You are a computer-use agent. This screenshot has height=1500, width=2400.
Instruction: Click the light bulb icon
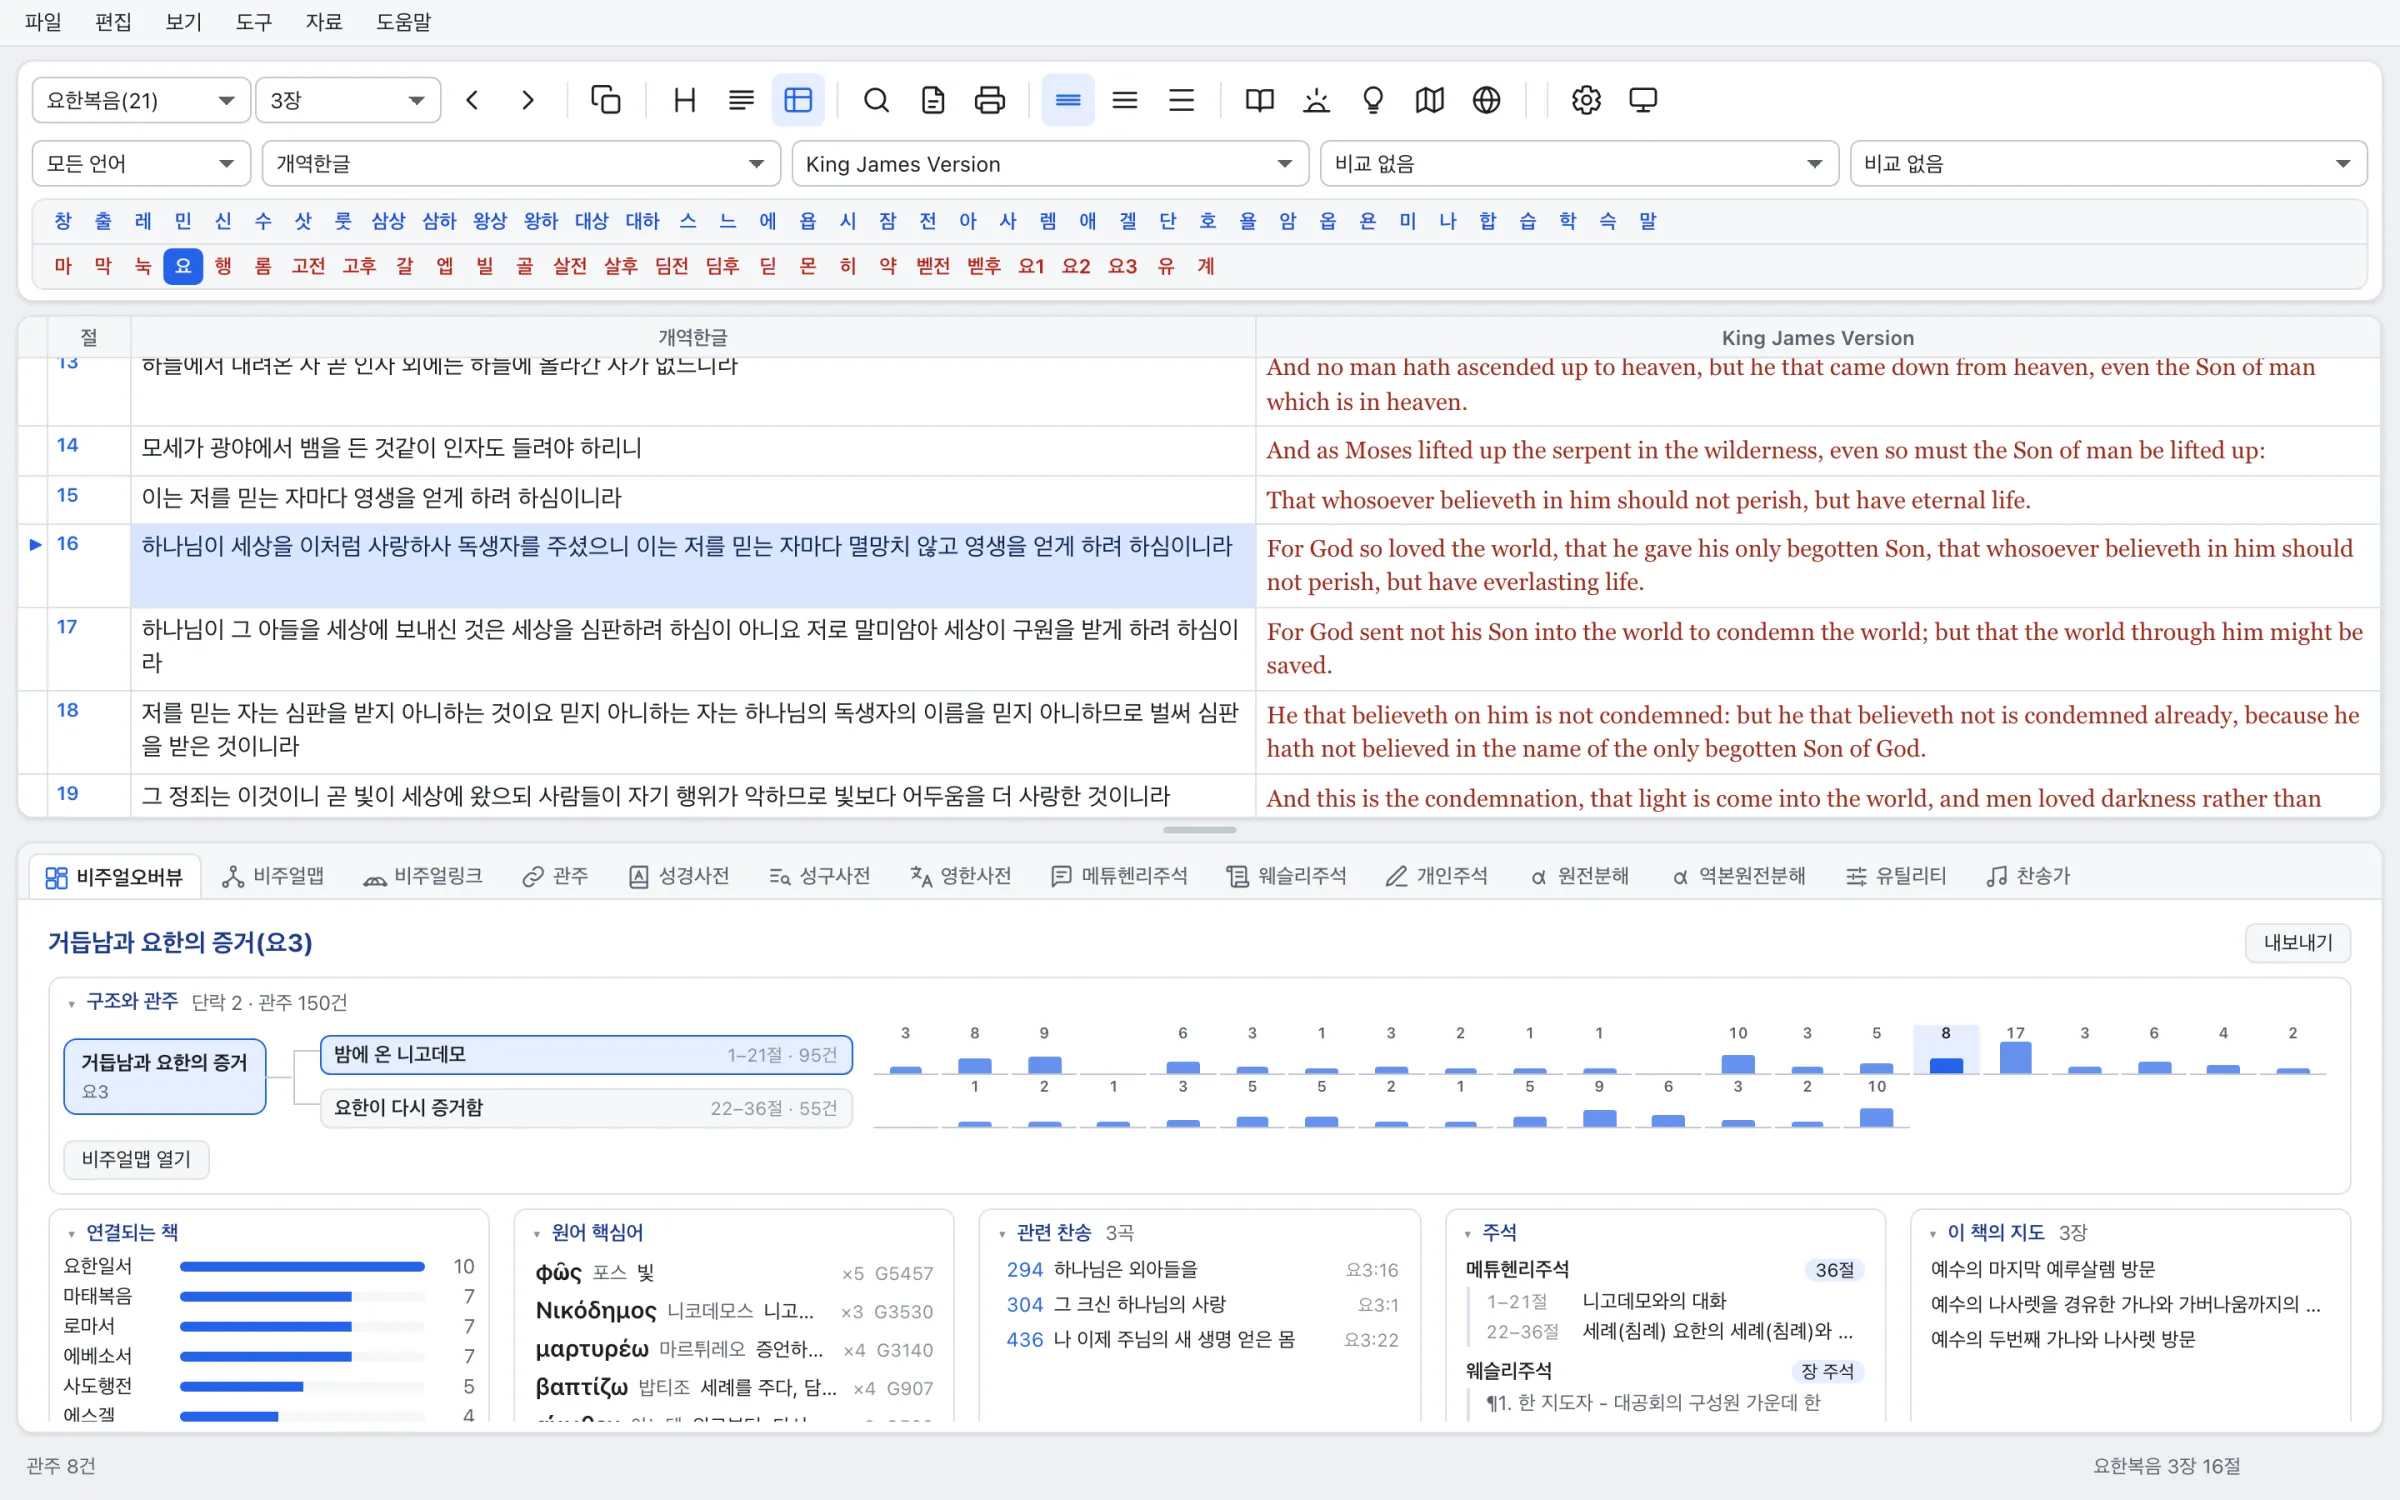(x=1373, y=100)
